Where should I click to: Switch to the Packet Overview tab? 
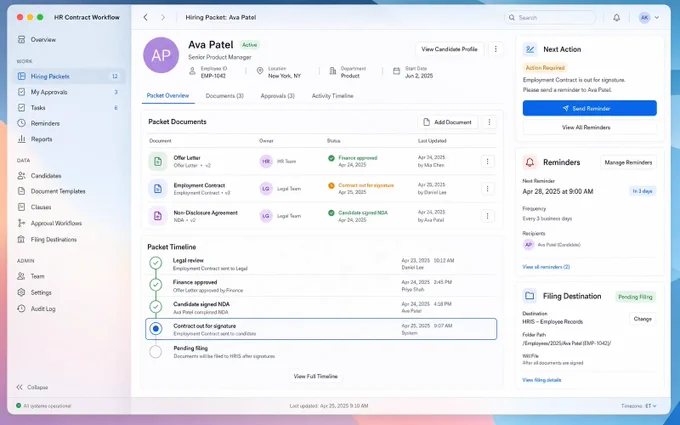168,95
